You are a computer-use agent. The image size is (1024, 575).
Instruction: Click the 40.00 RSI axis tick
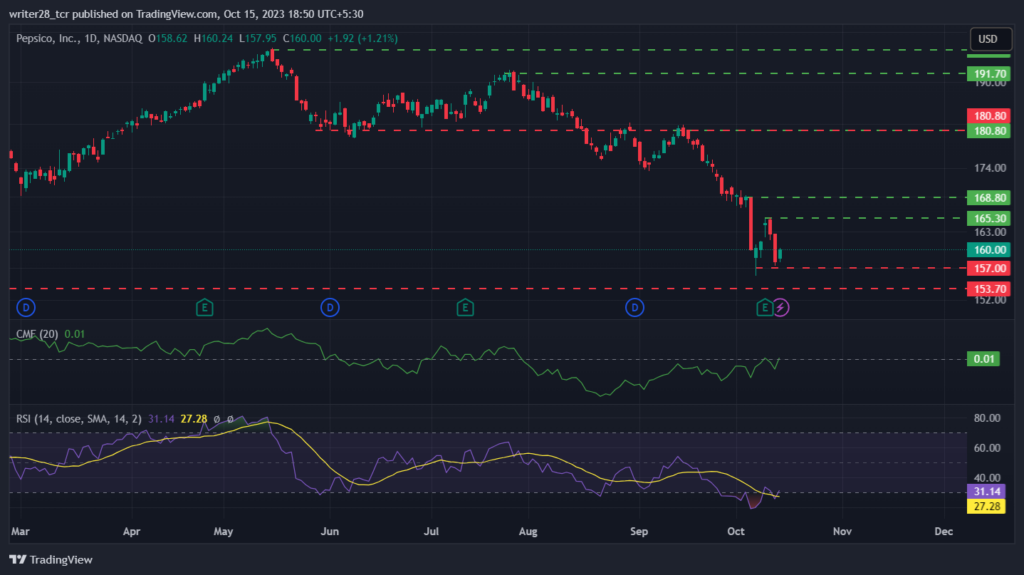[x=987, y=478]
